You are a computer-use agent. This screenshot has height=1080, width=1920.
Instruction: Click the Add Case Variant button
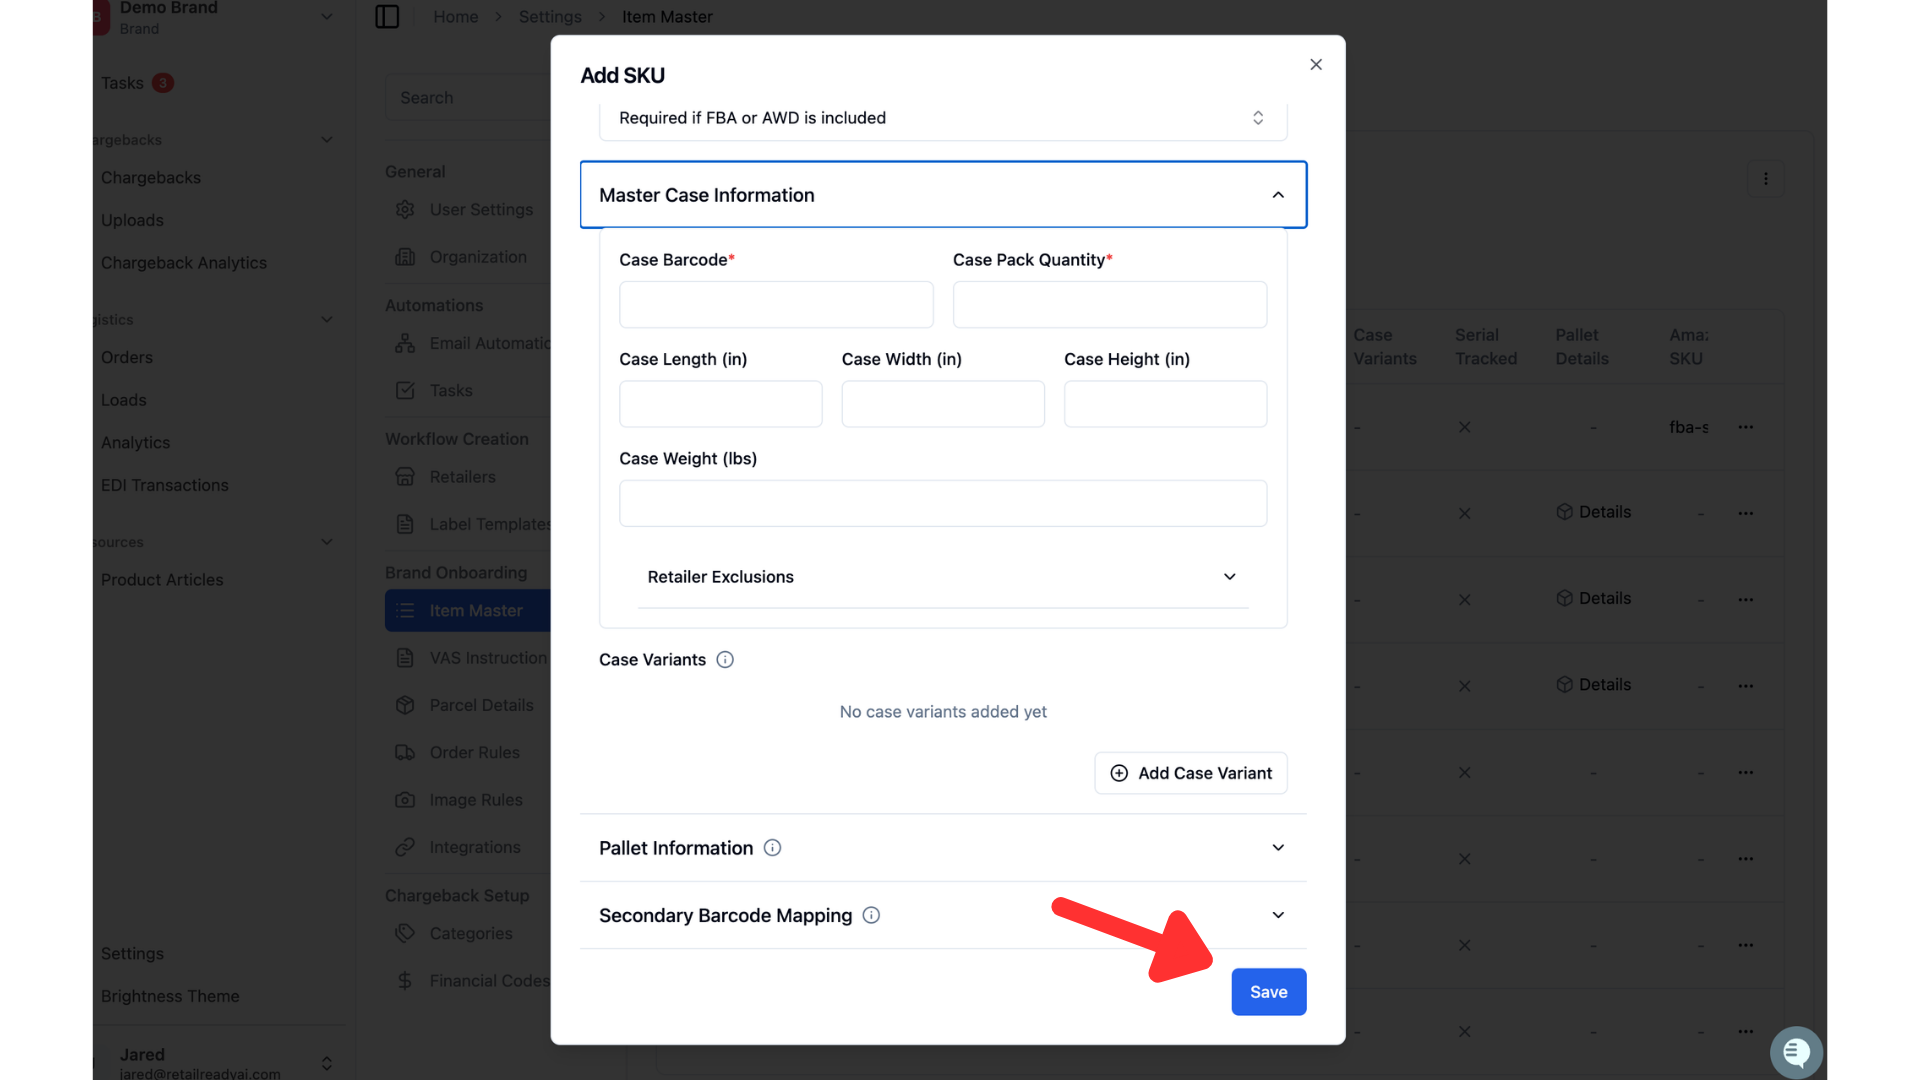click(1191, 773)
